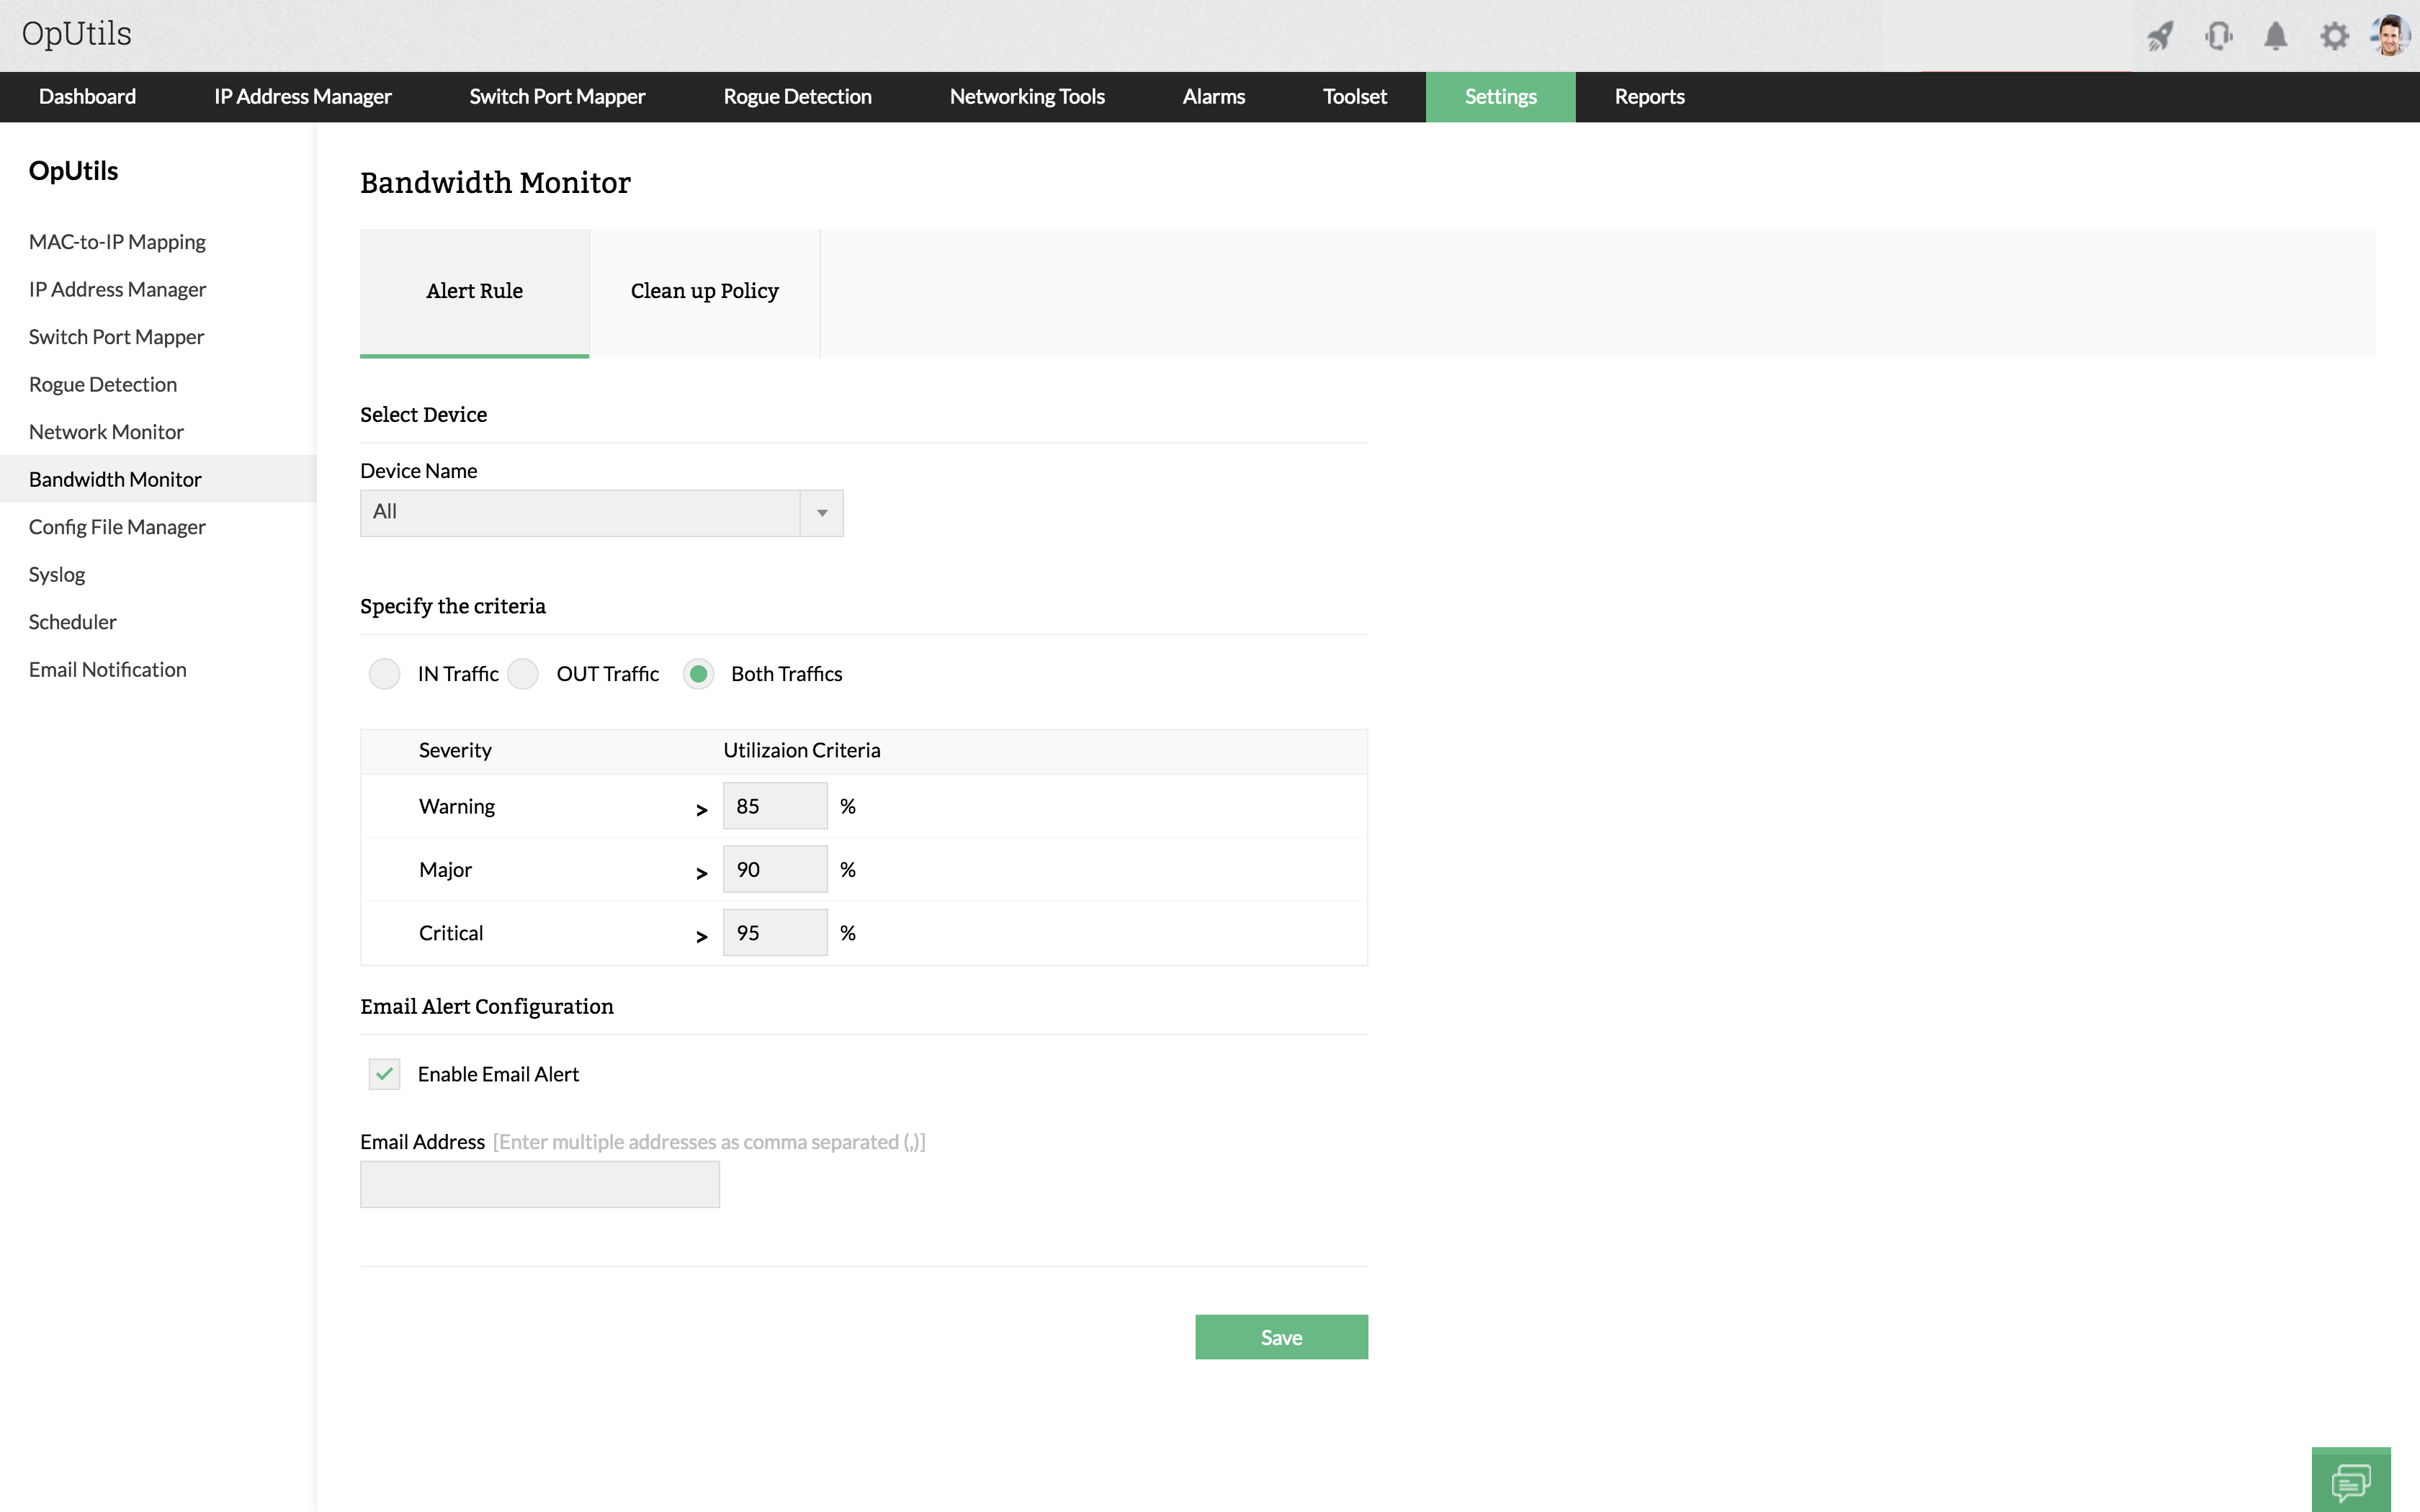Open Email Notification in the sidebar
Viewport: 2420px width, 1512px height.
(x=108, y=670)
